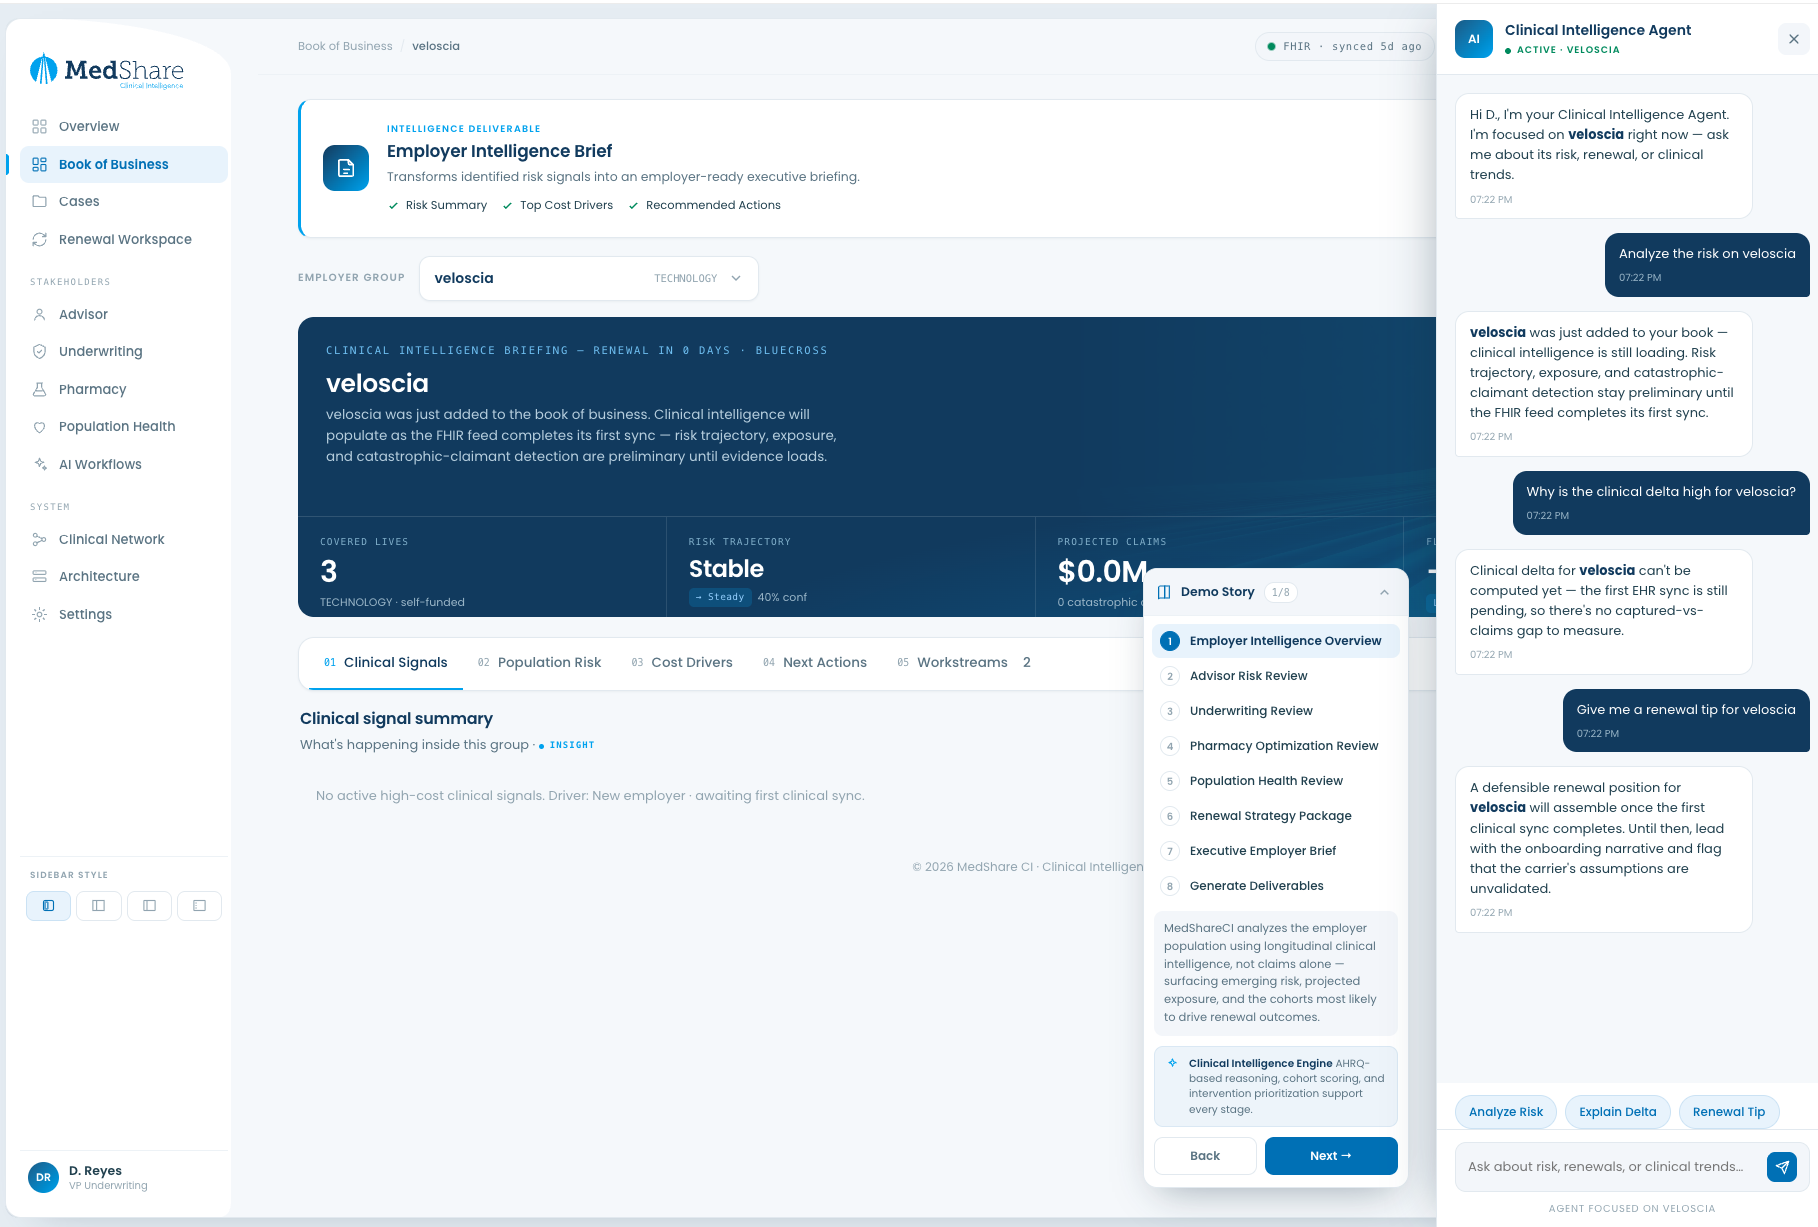This screenshot has width=1818, height=1227.
Task: Click the Explain Delta suggestion chip
Action: click(1617, 1112)
